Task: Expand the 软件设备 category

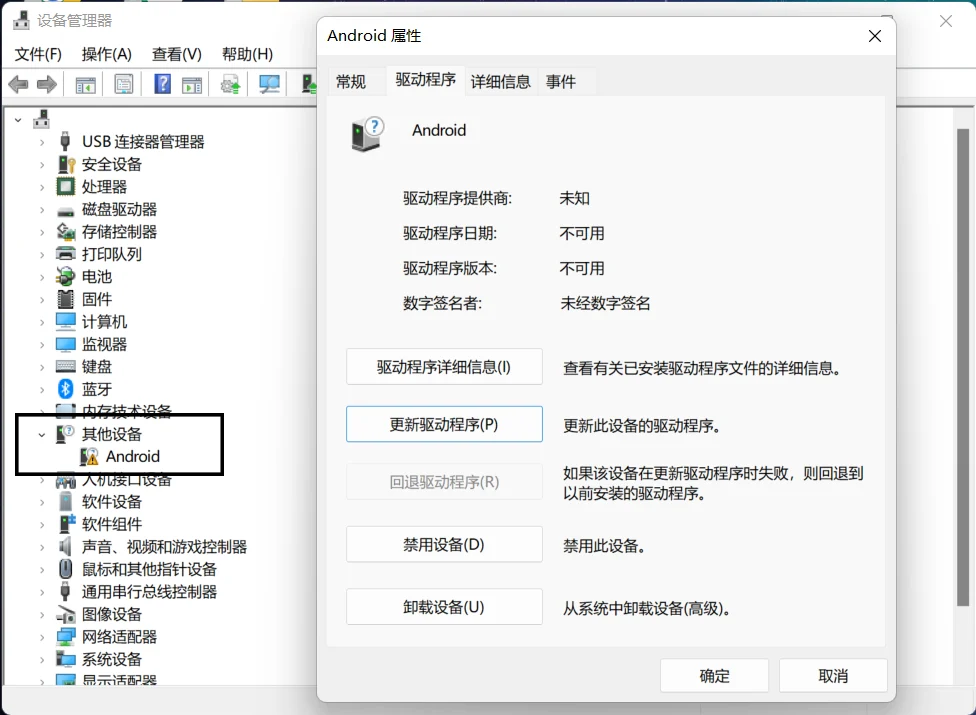Action: 42,502
